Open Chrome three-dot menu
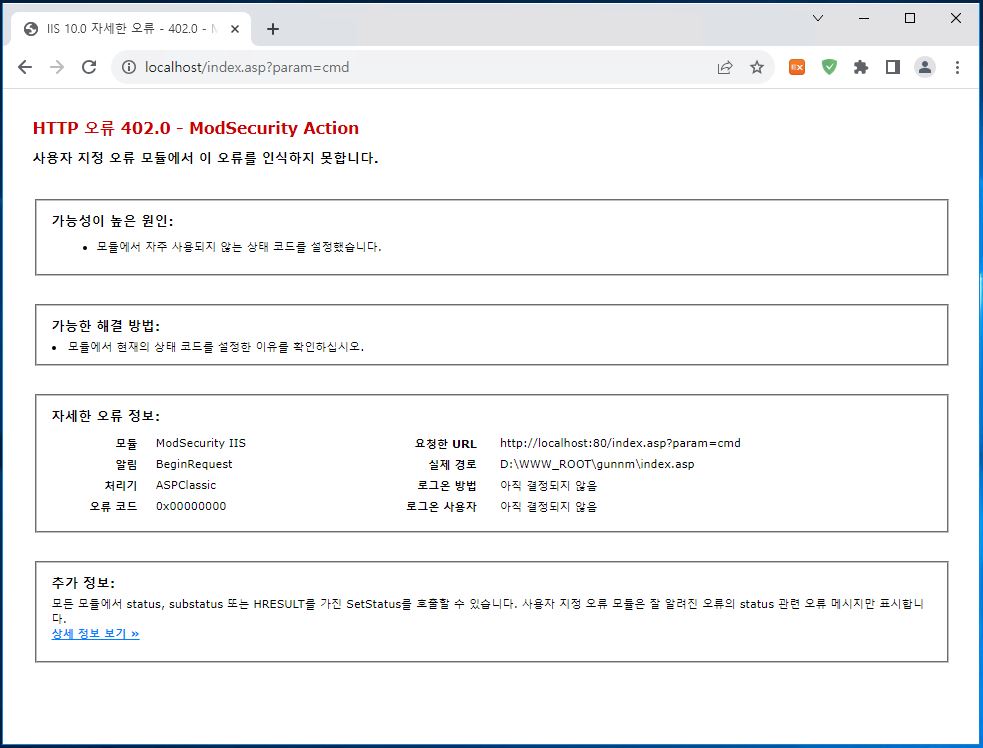The height and width of the screenshot is (748, 983). [x=957, y=67]
